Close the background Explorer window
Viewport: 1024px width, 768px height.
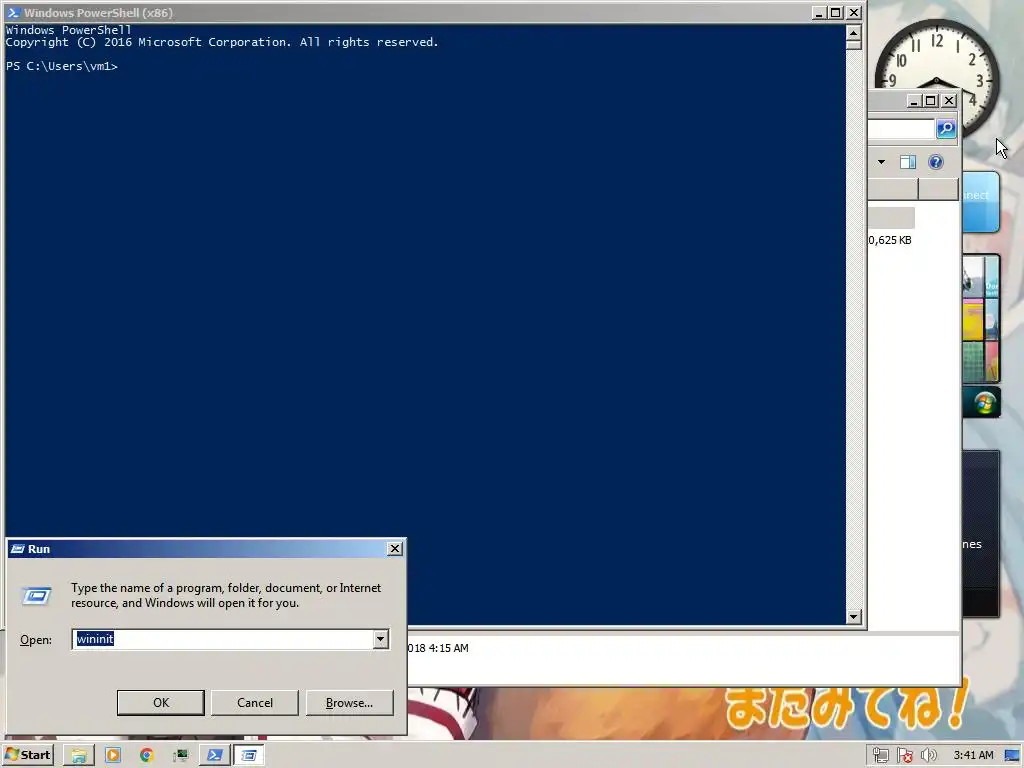point(949,101)
